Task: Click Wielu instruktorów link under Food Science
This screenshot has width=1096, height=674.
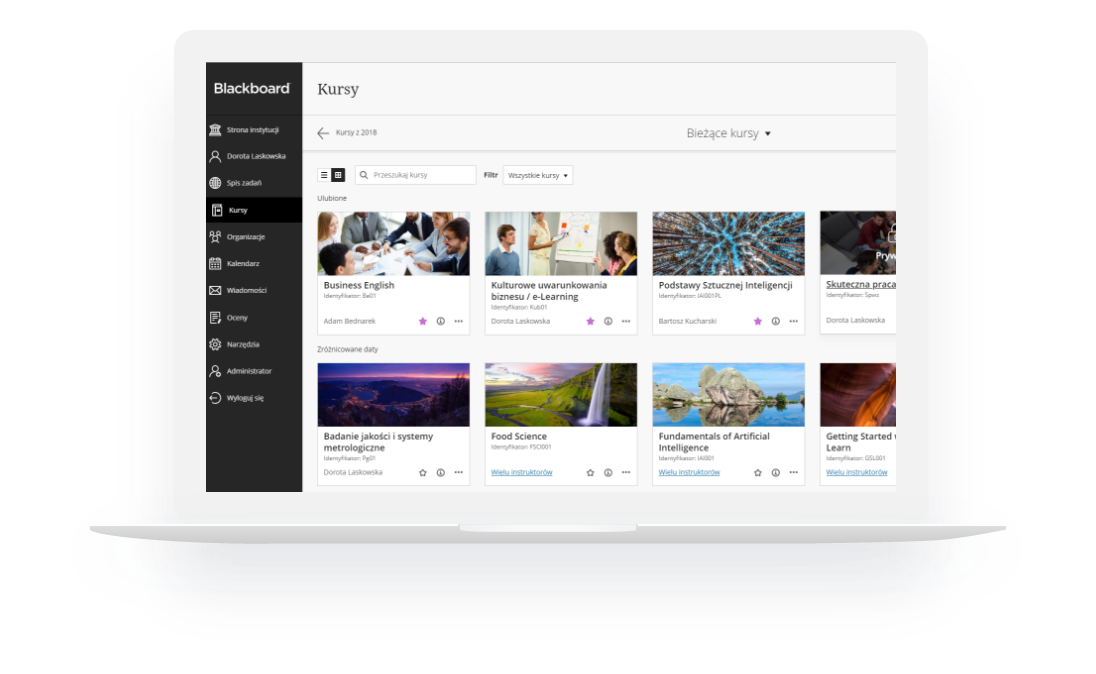Action: point(521,472)
